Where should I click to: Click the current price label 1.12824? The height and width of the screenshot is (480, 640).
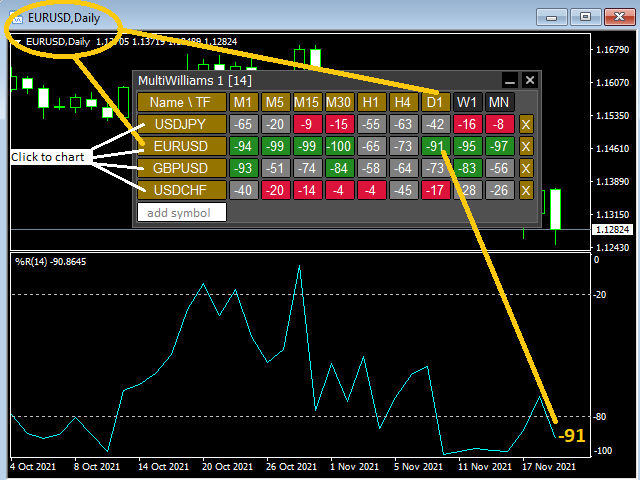click(x=612, y=229)
